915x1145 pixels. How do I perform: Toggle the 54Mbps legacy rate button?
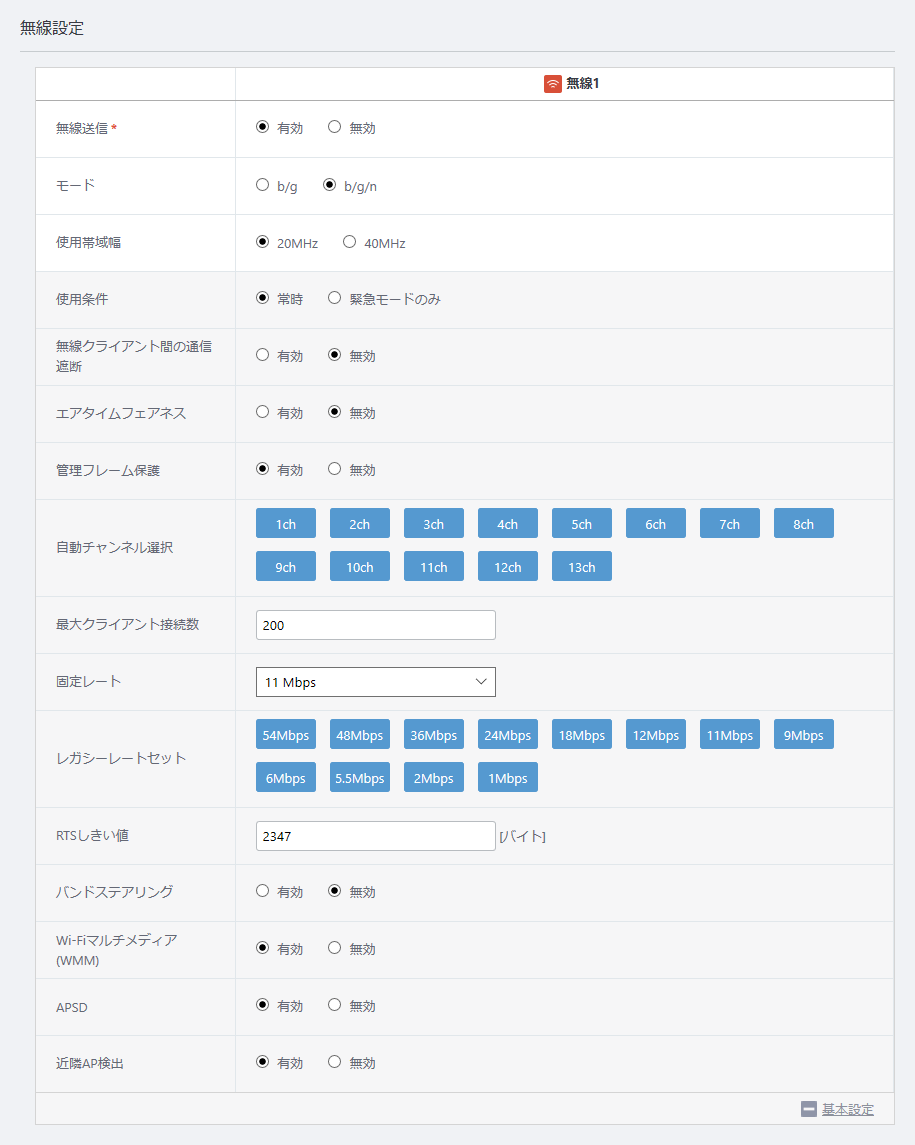[286, 735]
